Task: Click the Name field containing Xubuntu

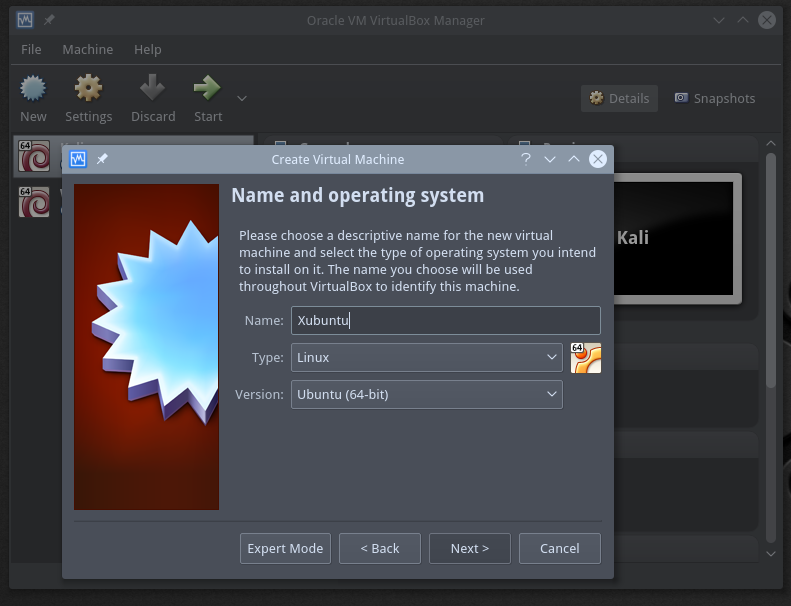Action: point(445,320)
